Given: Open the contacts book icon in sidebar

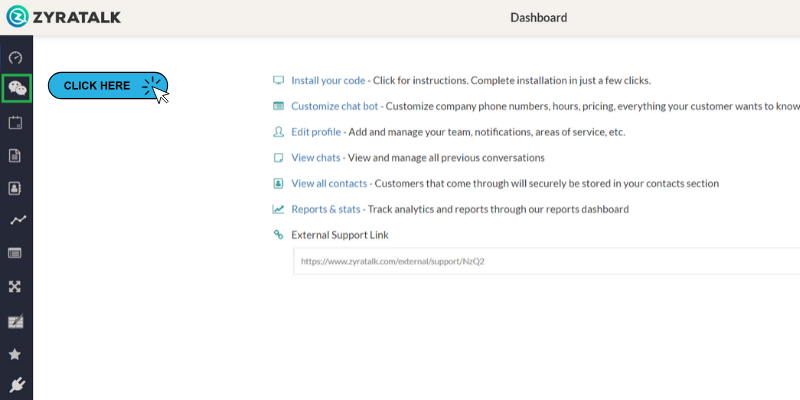Looking at the screenshot, I should tap(15, 188).
